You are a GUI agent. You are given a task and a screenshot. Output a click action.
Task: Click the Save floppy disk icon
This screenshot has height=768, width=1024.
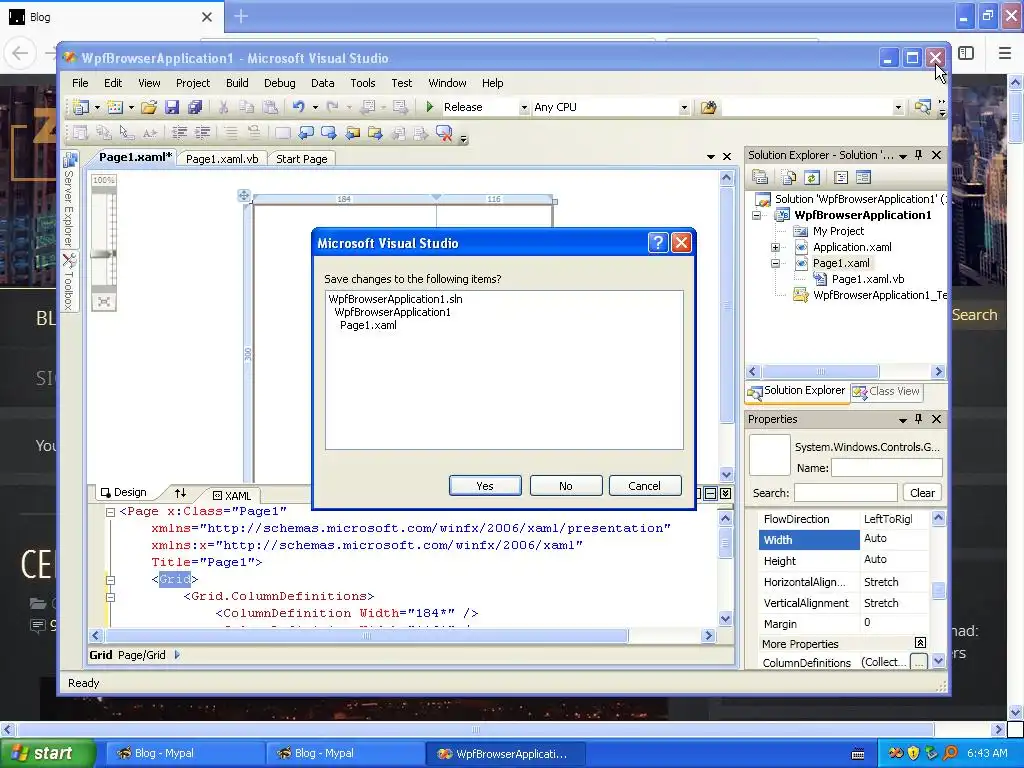(x=172, y=107)
